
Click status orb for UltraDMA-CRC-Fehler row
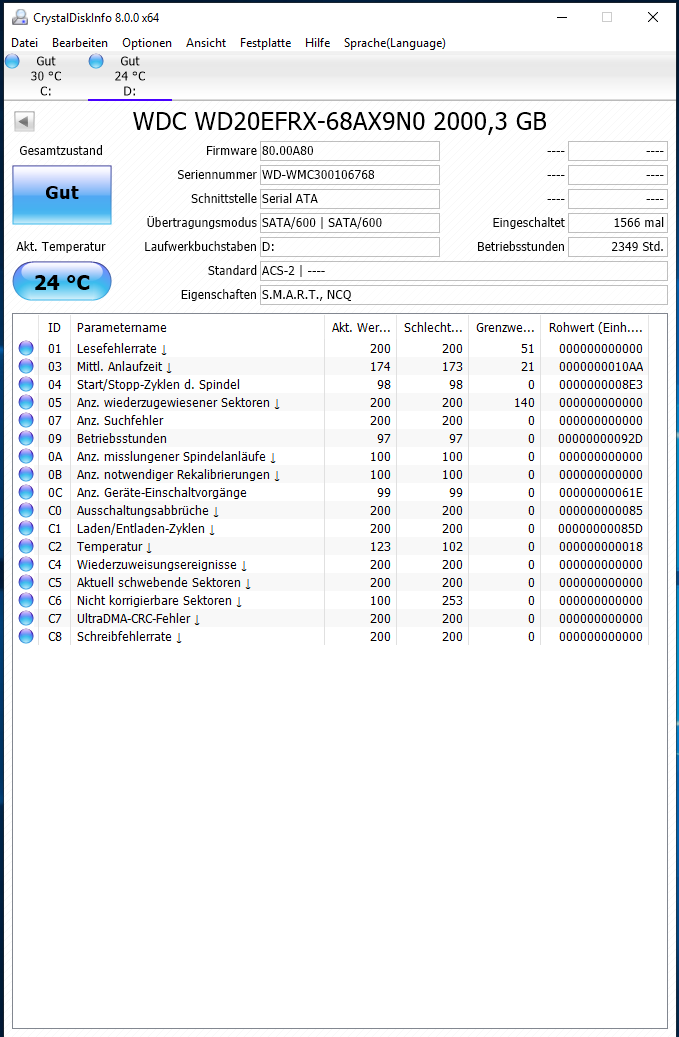tap(26, 619)
